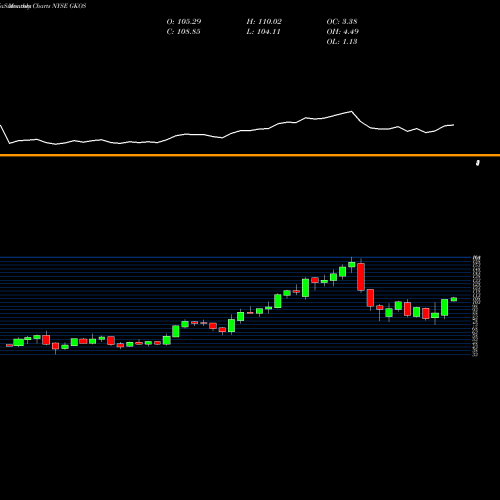The image size is (500, 500).
Task: Click the last green candlestick on the chart
Action: point(454,299)
